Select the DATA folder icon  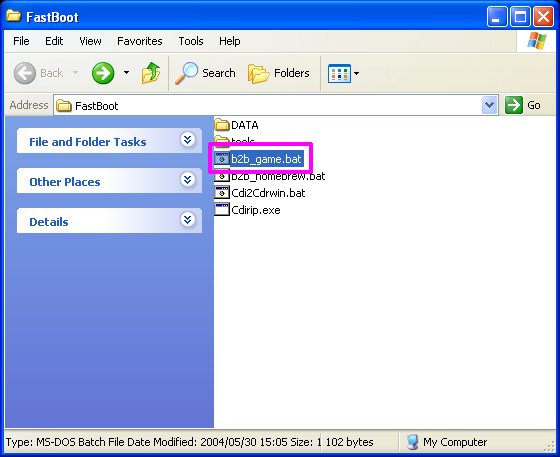pyautogui.click(x=222, y=125)
